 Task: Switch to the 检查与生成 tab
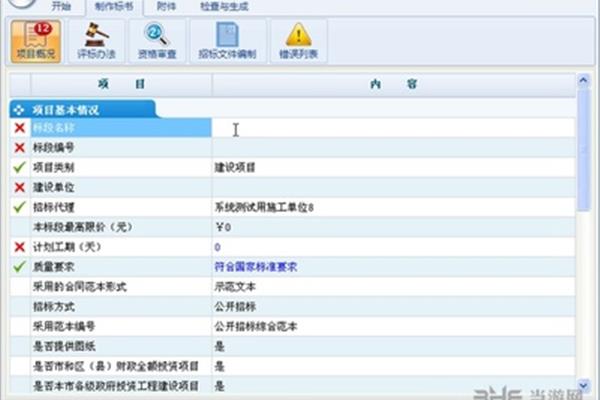click(224, 6)
